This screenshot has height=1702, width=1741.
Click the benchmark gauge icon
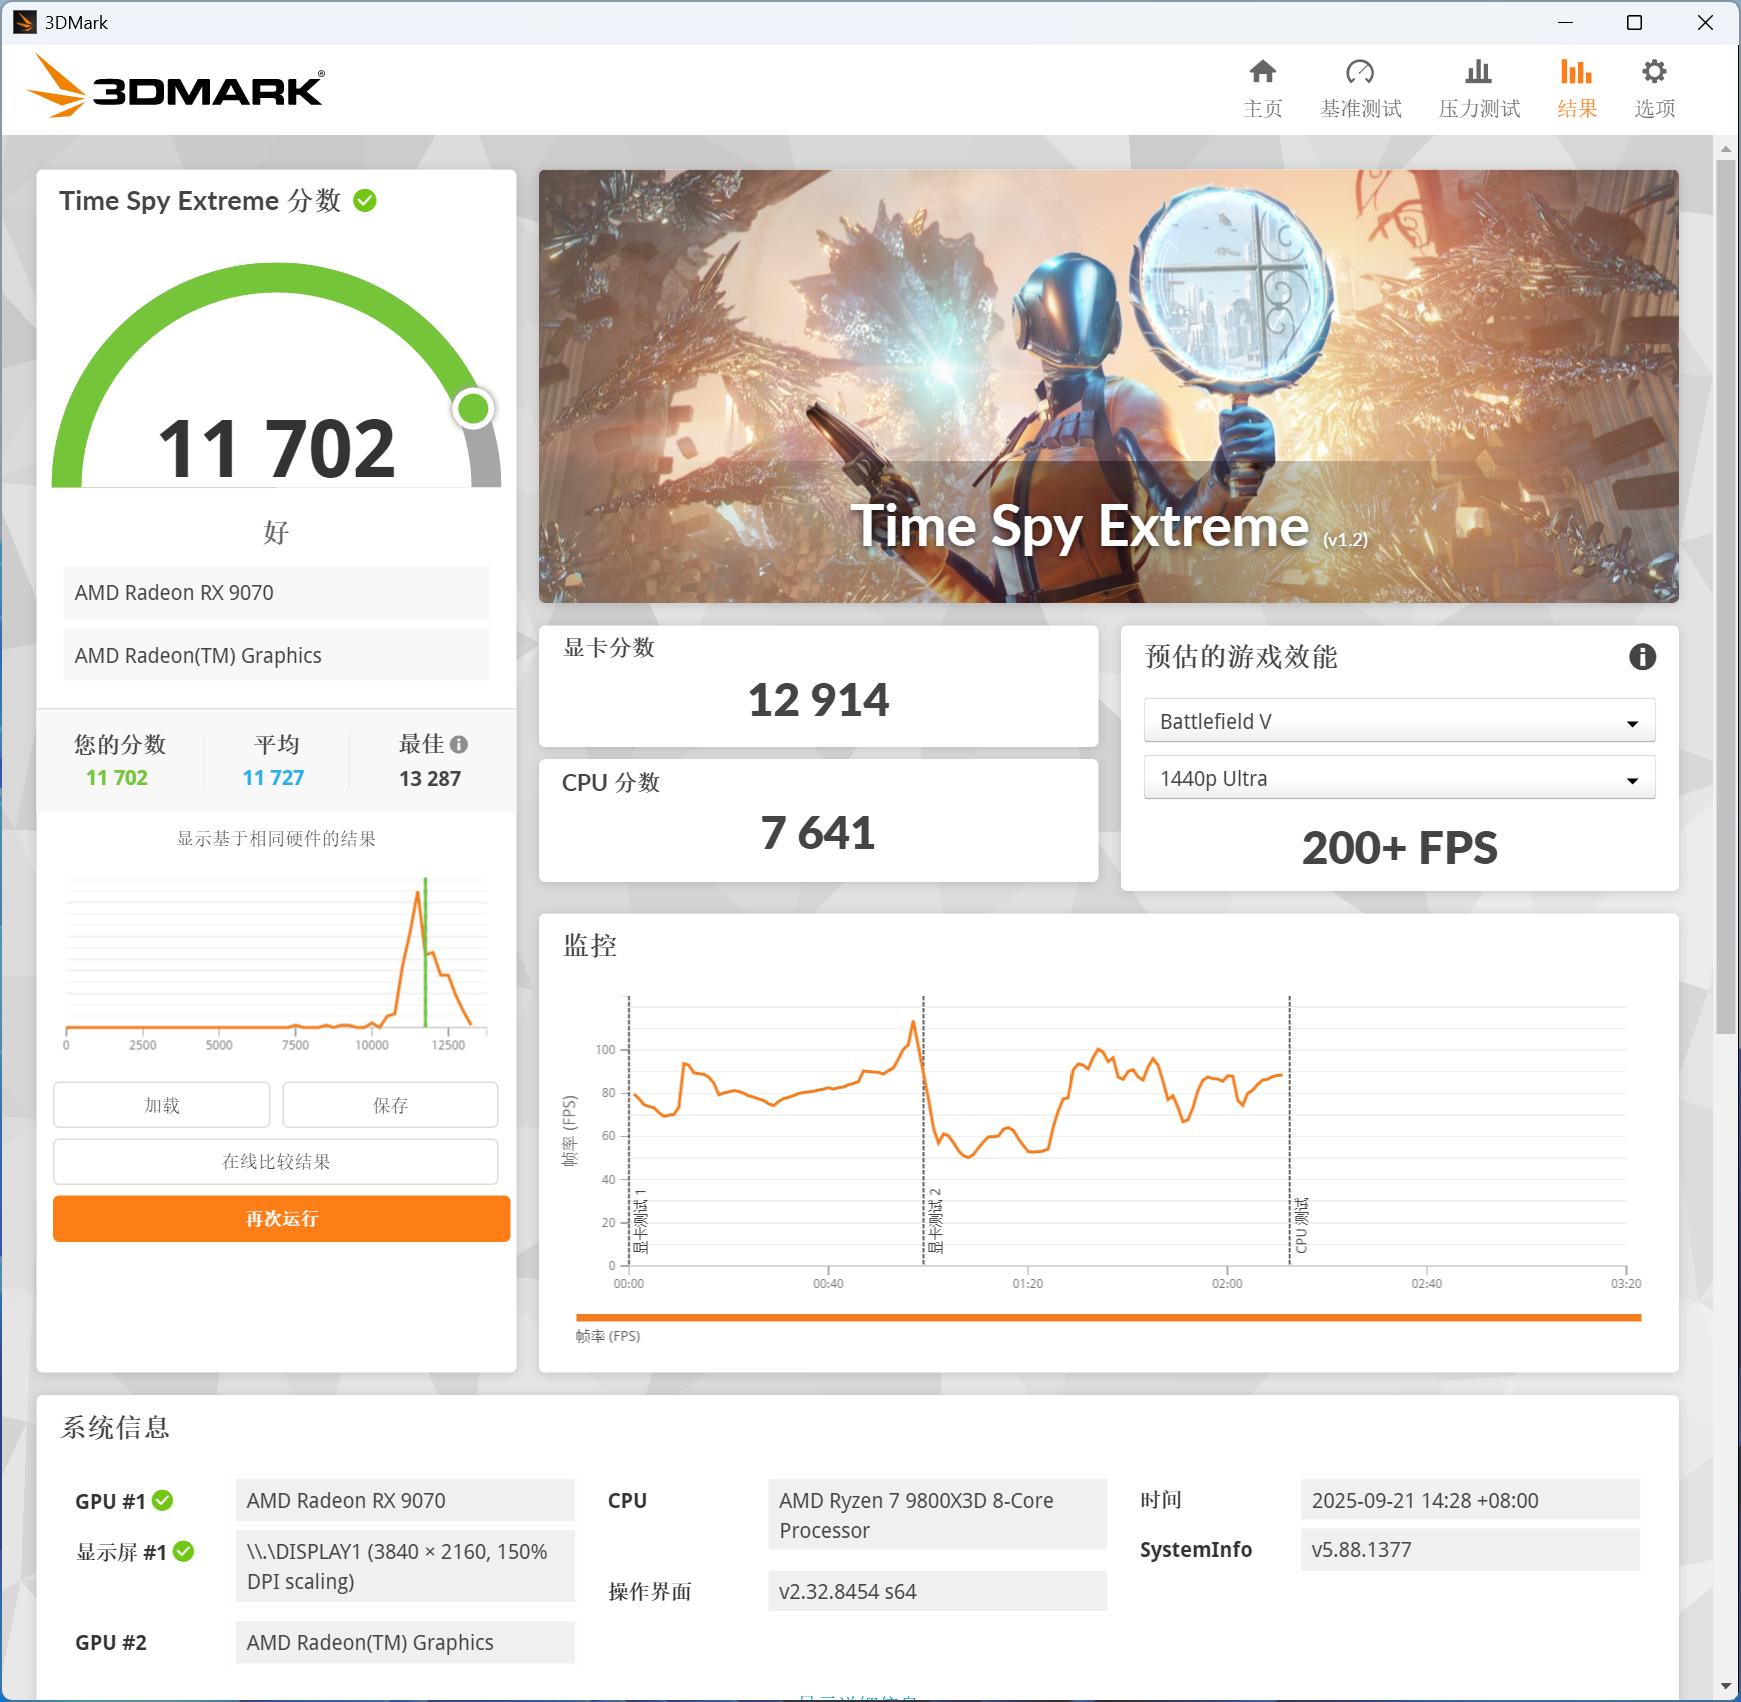(x=1360, y=72)
